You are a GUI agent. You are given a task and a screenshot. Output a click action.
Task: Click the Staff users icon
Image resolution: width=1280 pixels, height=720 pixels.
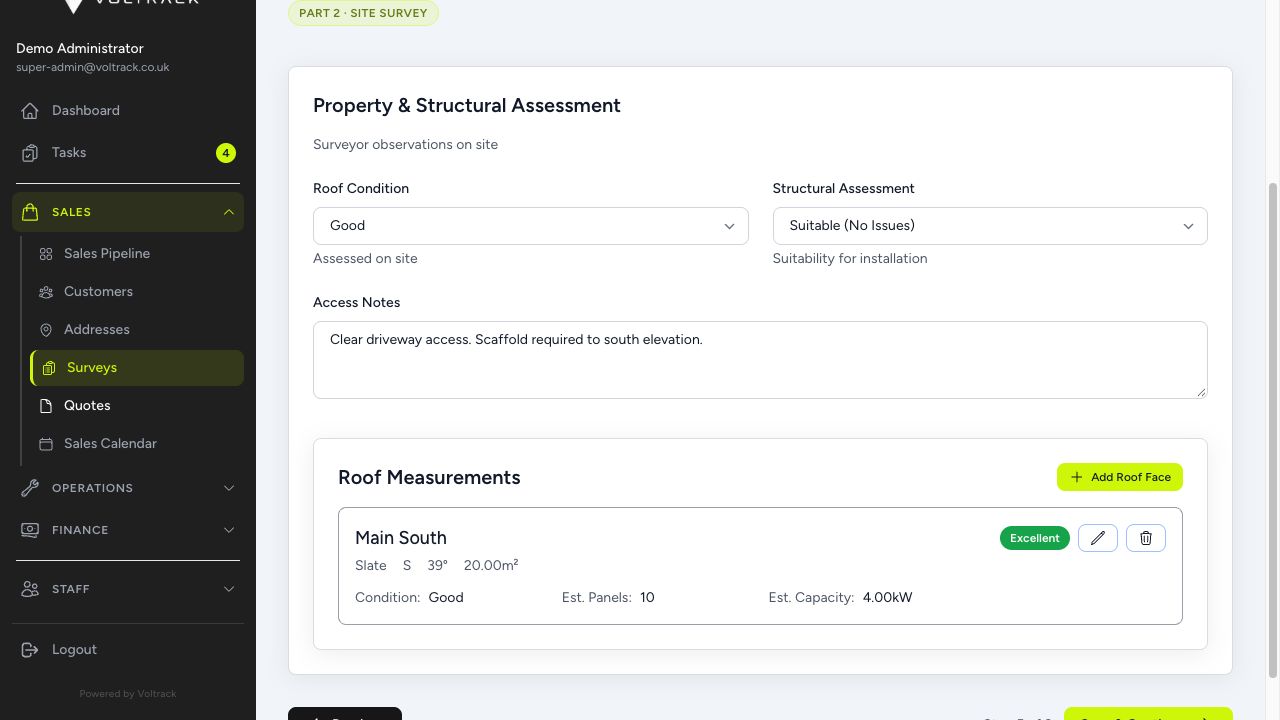(30, 589)
